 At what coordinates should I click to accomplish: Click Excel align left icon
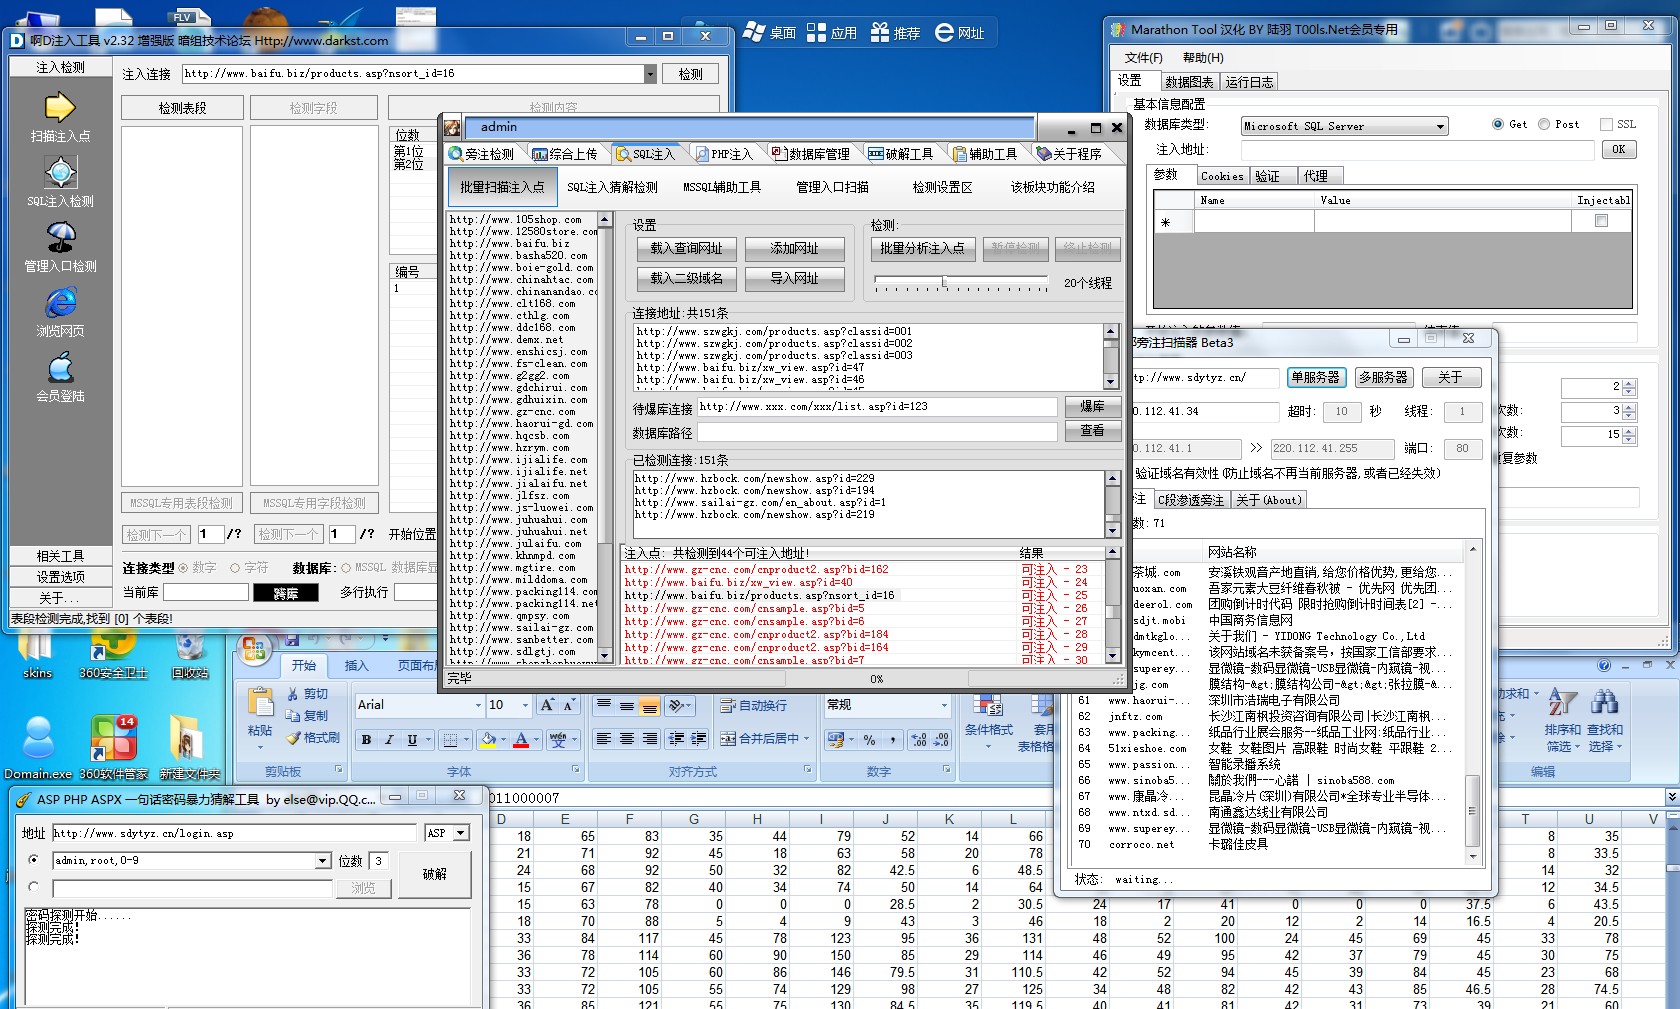(x=603, y=739)
